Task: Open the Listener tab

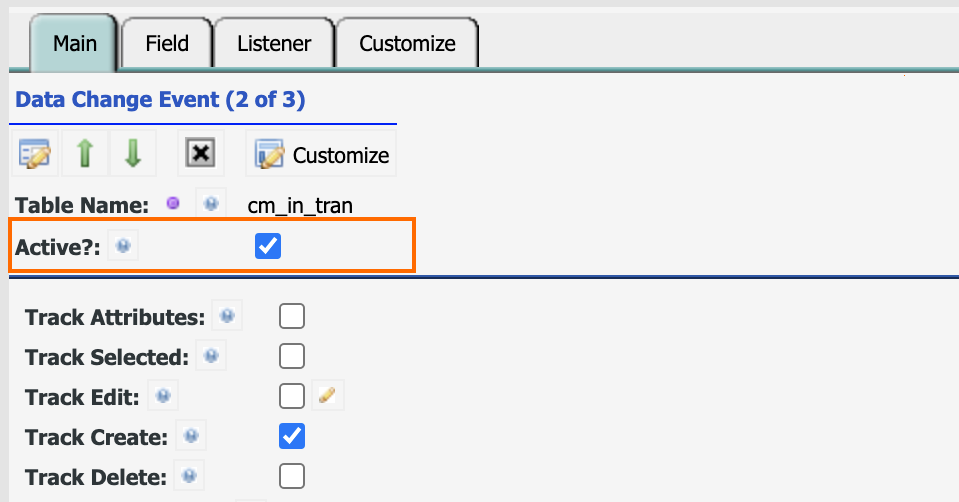Action: (x=274, y=43)
